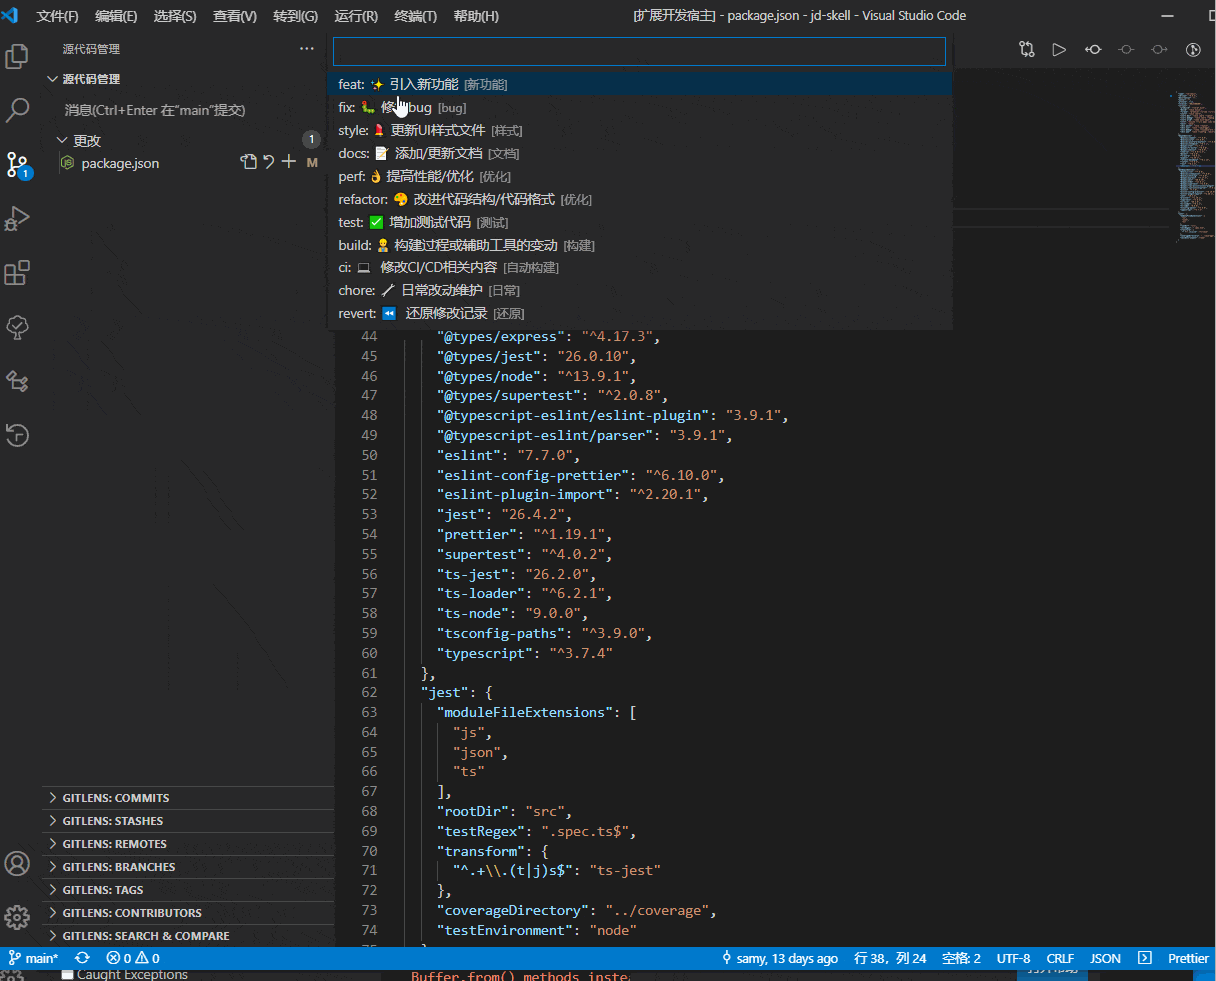Open the 运行(R) menu
The width and height of the screenshot is (1216, 981).
tap(356, 16)
